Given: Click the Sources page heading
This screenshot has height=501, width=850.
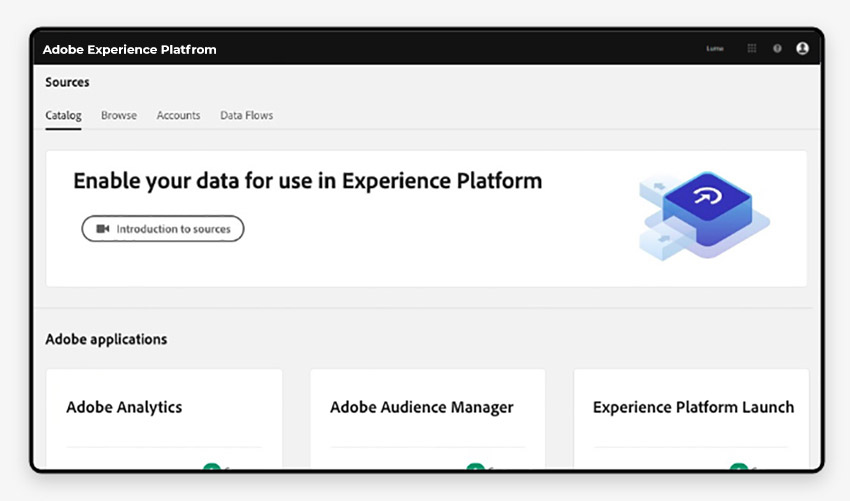Looking at the screenshot, I should point(67,82).
